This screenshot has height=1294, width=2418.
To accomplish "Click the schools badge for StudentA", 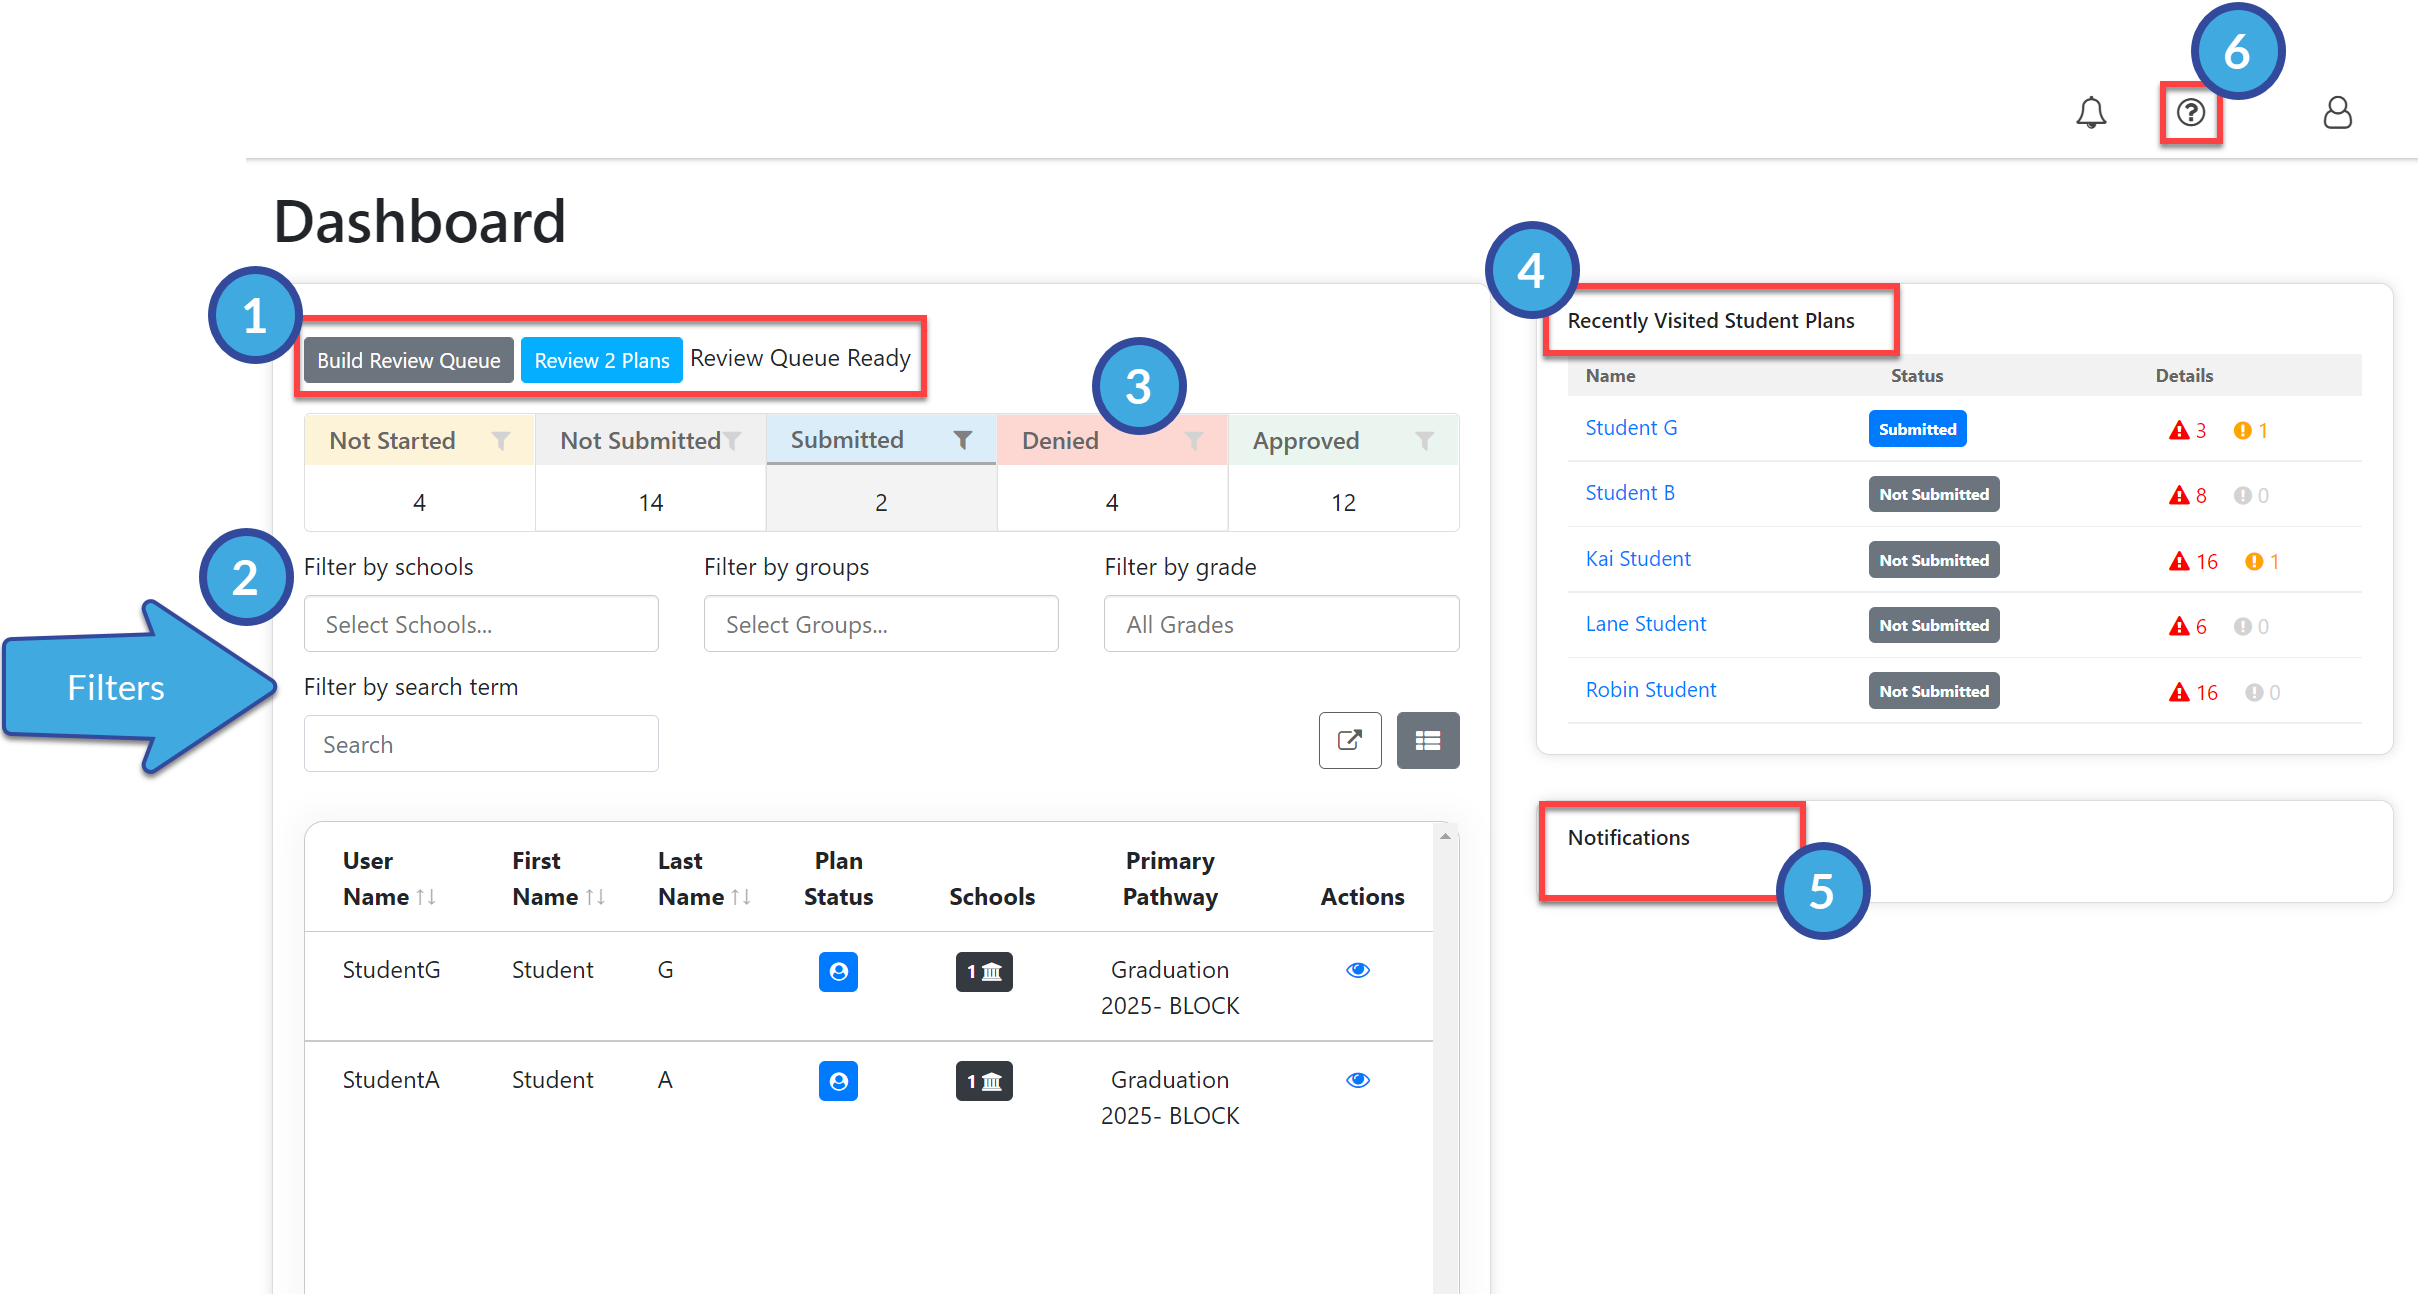I will pos(984,1081).
